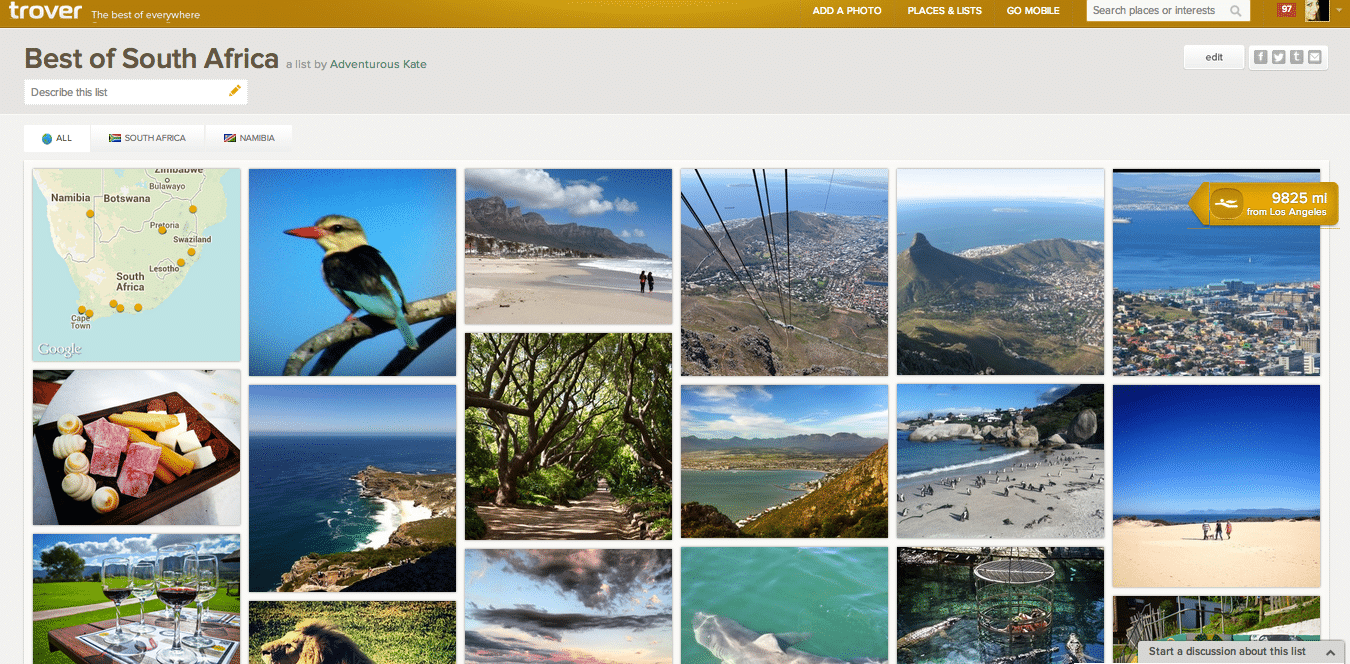Open the shark cage diving photo

click(x=1000, y=605)
